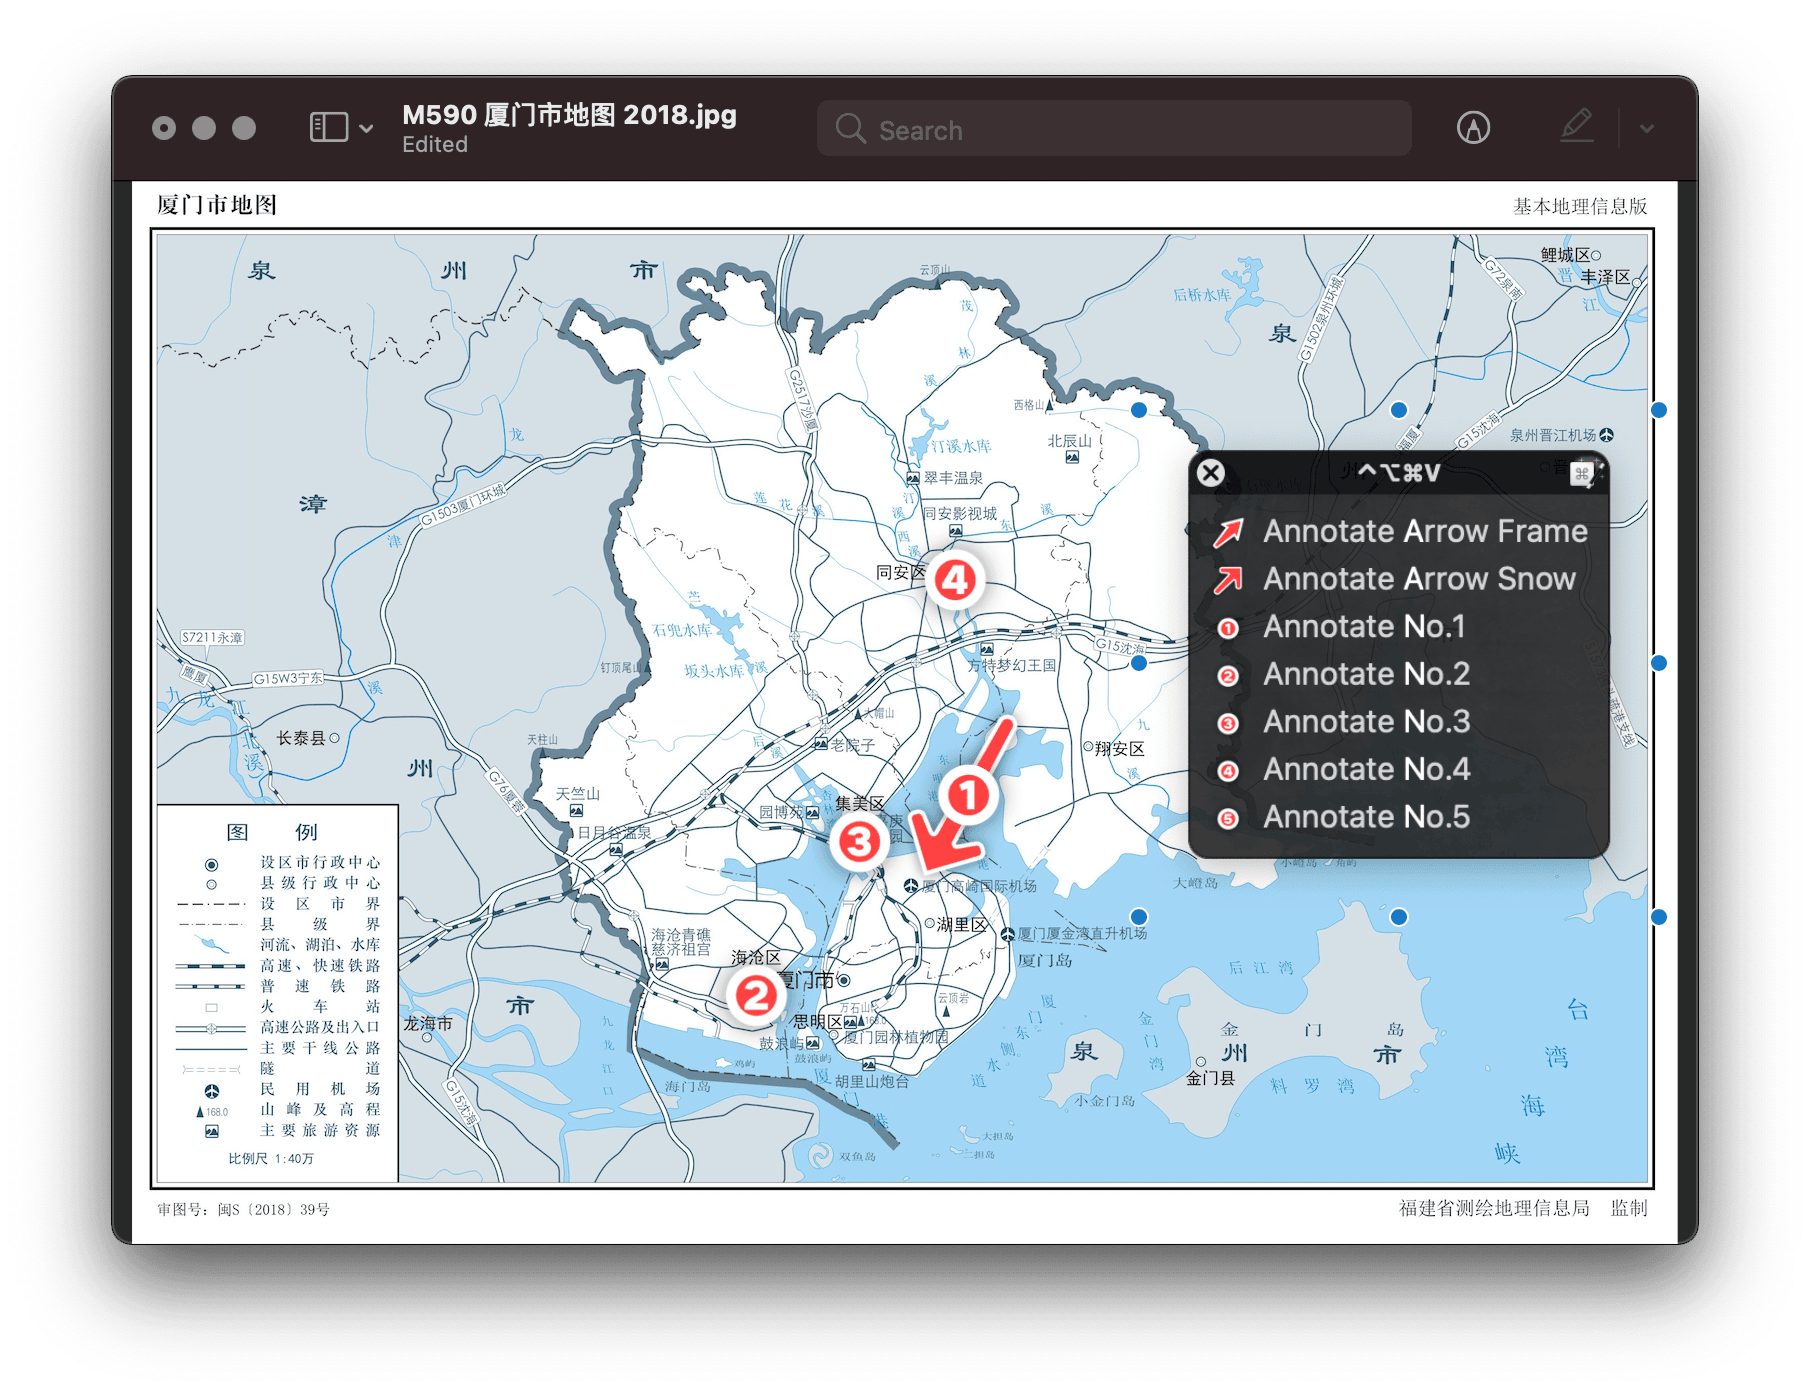The height and width of the screenshot is (1392, 1810).
Task: Click airport symbol beside 泉州晋江机场
Action: pyautogui.click(x=1606, y=435)
